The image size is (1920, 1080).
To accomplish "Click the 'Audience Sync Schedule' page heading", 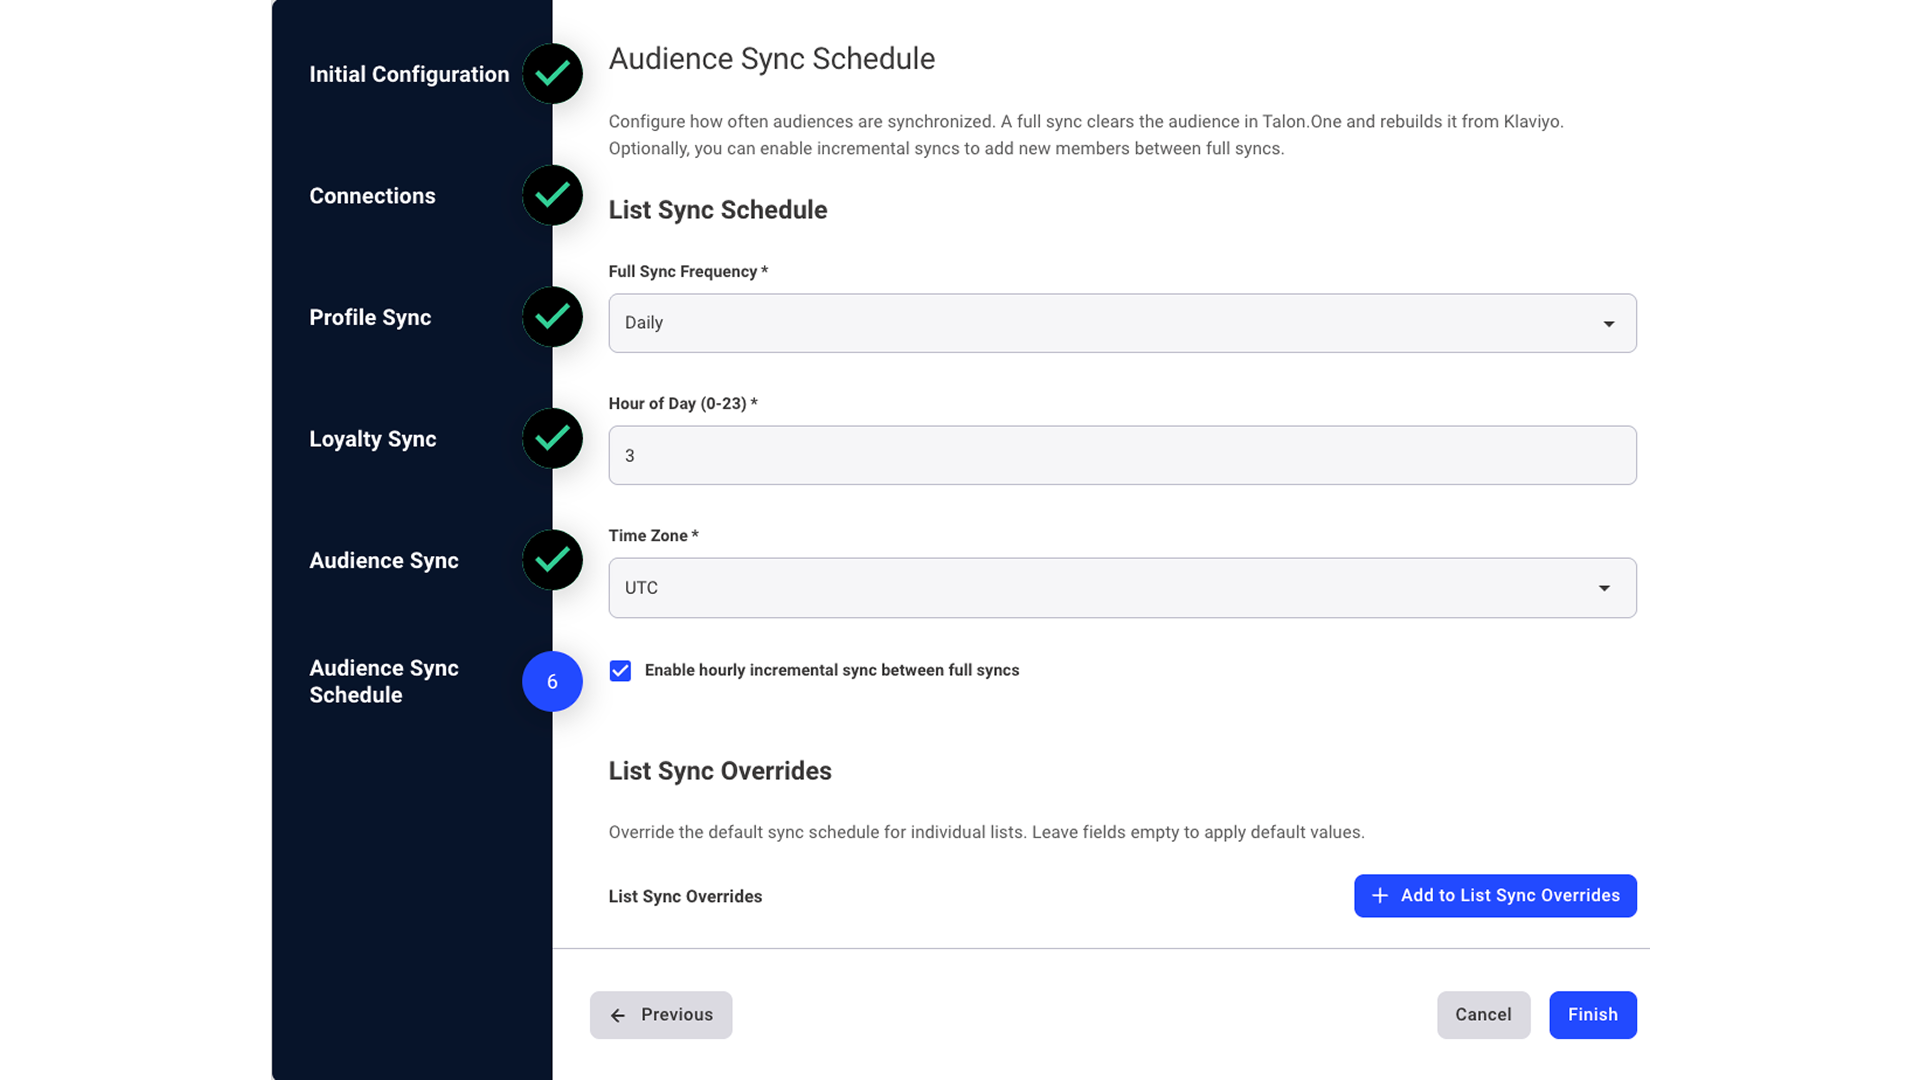I will coord(772,59).
